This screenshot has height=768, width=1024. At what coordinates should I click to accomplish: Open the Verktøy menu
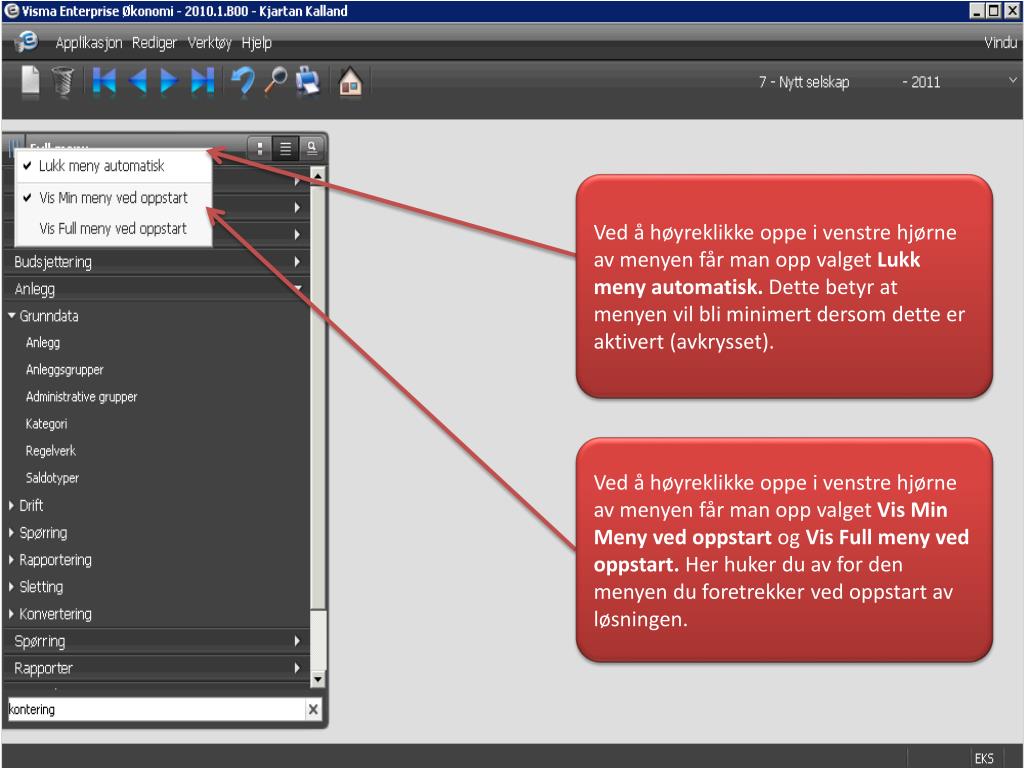(x=209, y=43)
